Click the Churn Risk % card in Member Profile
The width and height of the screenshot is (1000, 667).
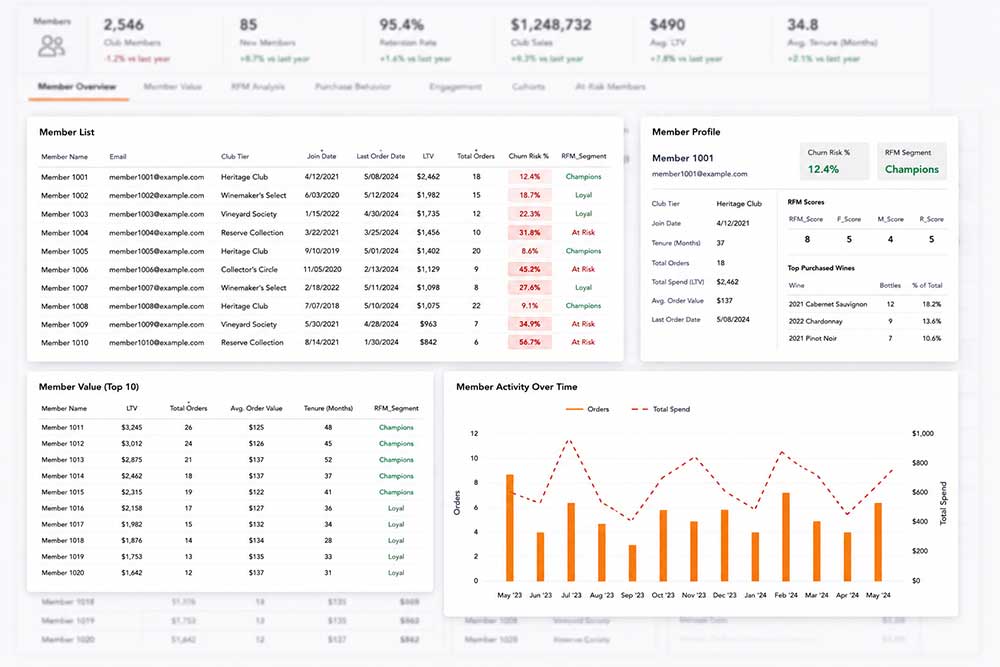(834, 161)
